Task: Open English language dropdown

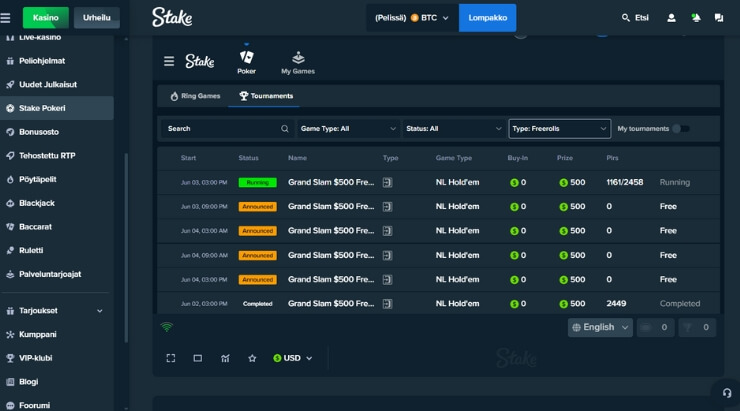Action: (600, 327)
